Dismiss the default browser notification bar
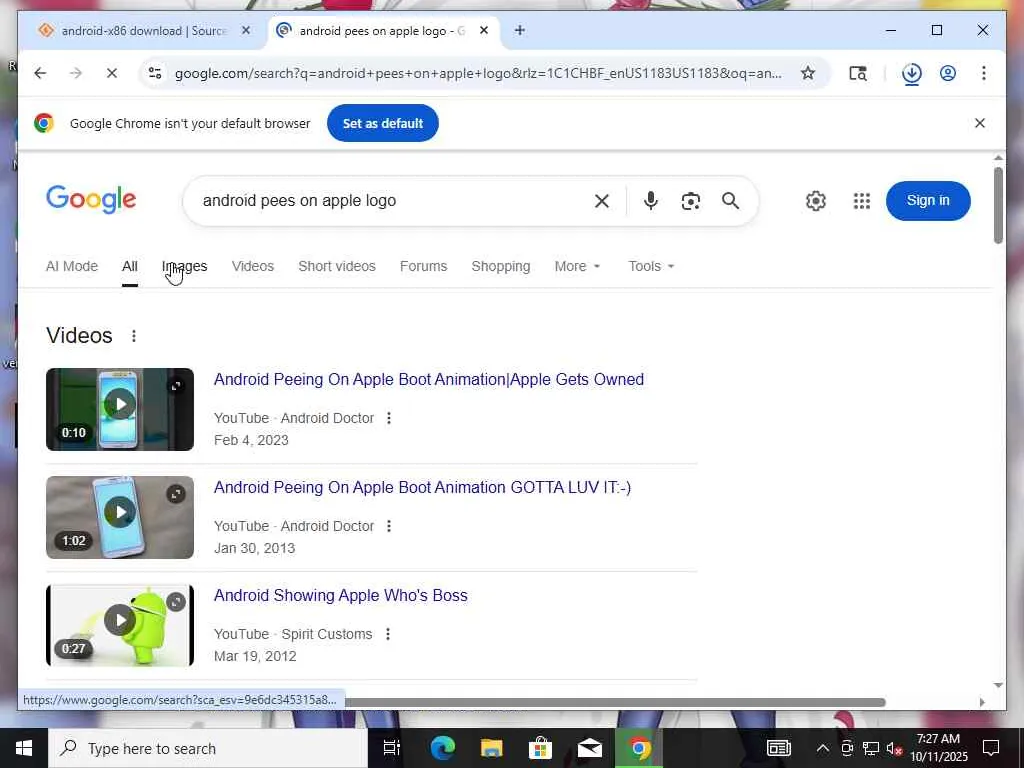 980,123
